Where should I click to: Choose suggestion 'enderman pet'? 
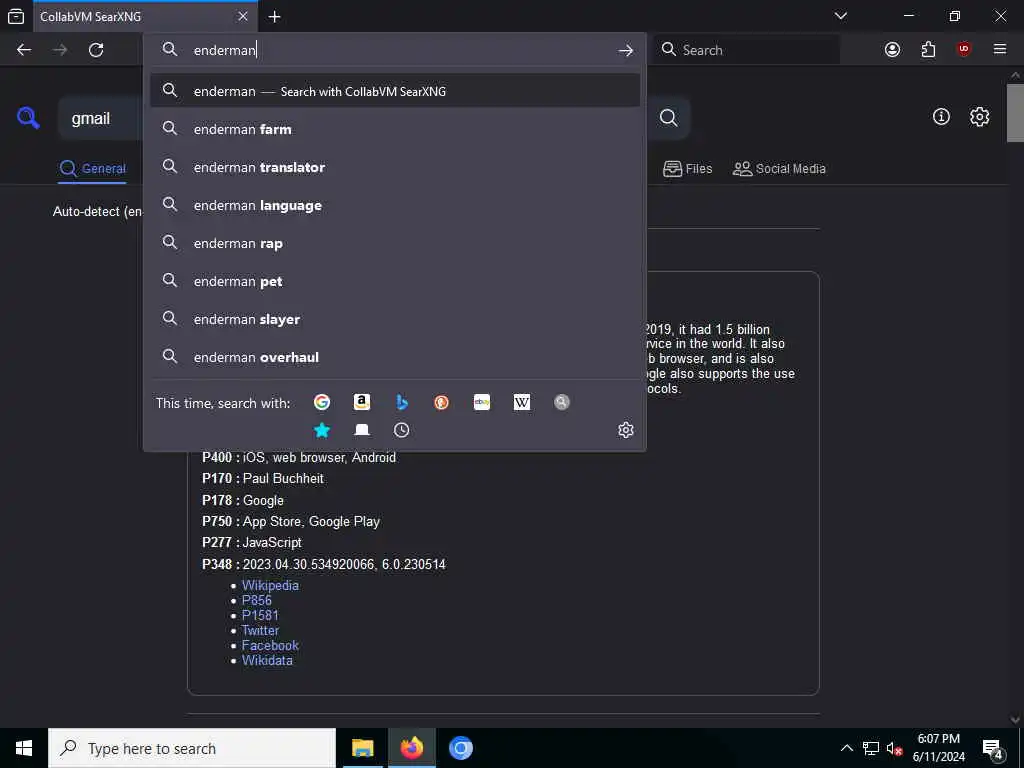394,281
